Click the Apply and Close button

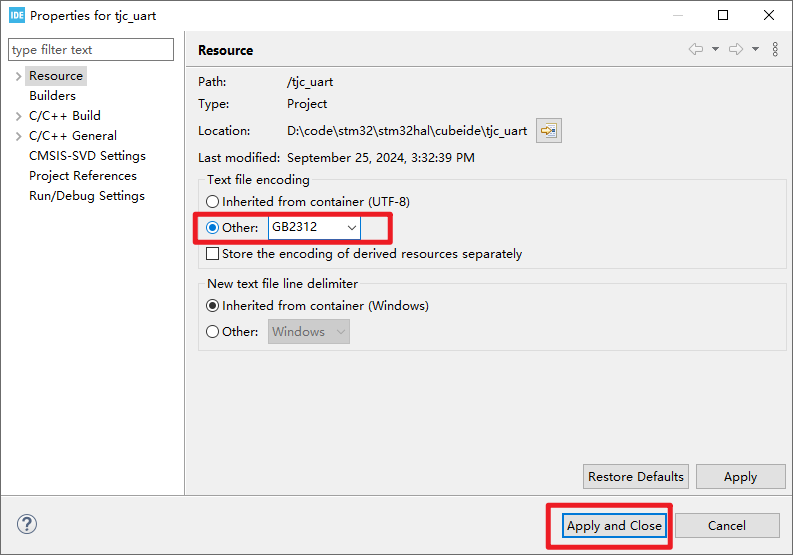pyautogui.click(x=614, y=526)
